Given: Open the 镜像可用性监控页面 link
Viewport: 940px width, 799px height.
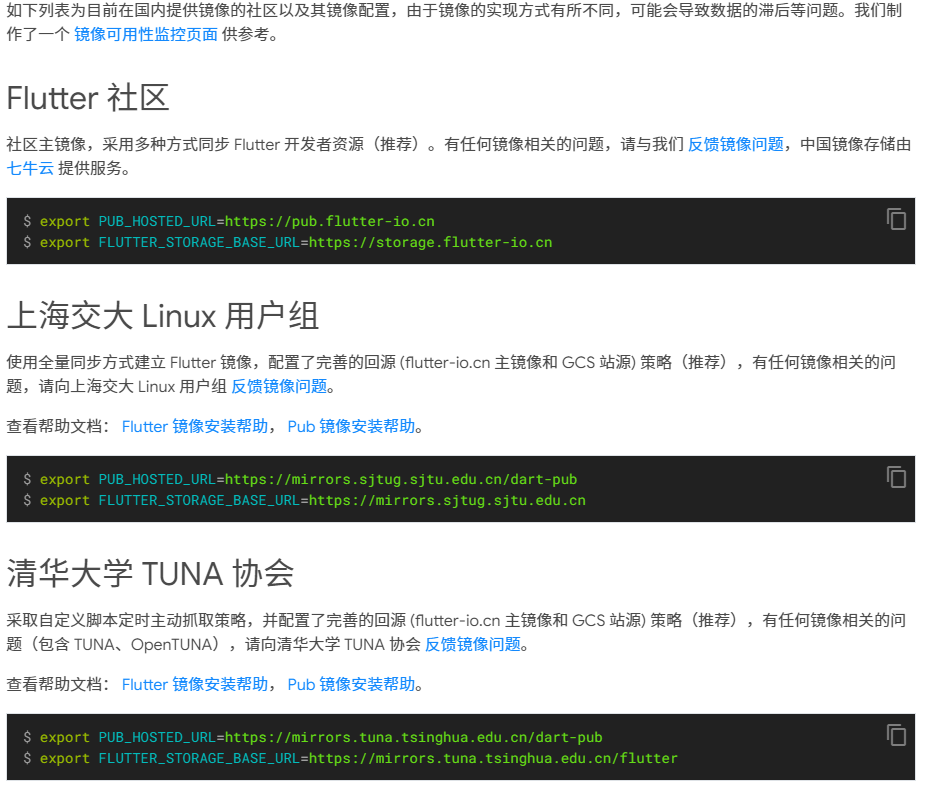Looking at the screenshot, I should tap(146, 34).
